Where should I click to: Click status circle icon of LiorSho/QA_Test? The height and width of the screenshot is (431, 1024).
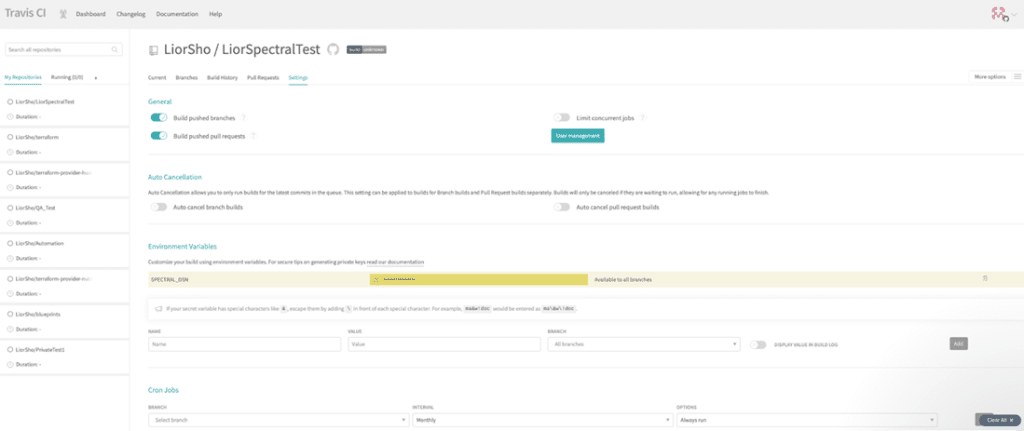(x=10, y=208)
